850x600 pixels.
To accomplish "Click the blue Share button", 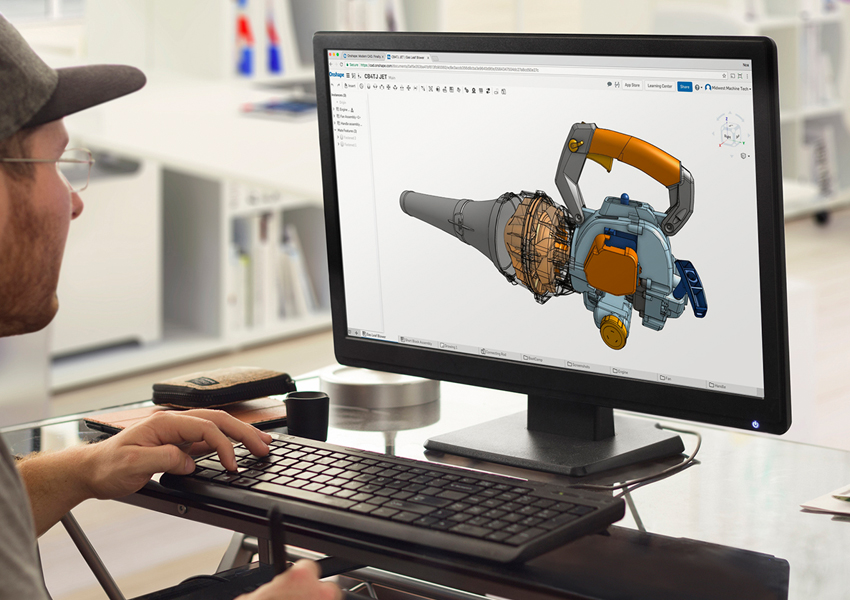I will click(x=684, y=87).
